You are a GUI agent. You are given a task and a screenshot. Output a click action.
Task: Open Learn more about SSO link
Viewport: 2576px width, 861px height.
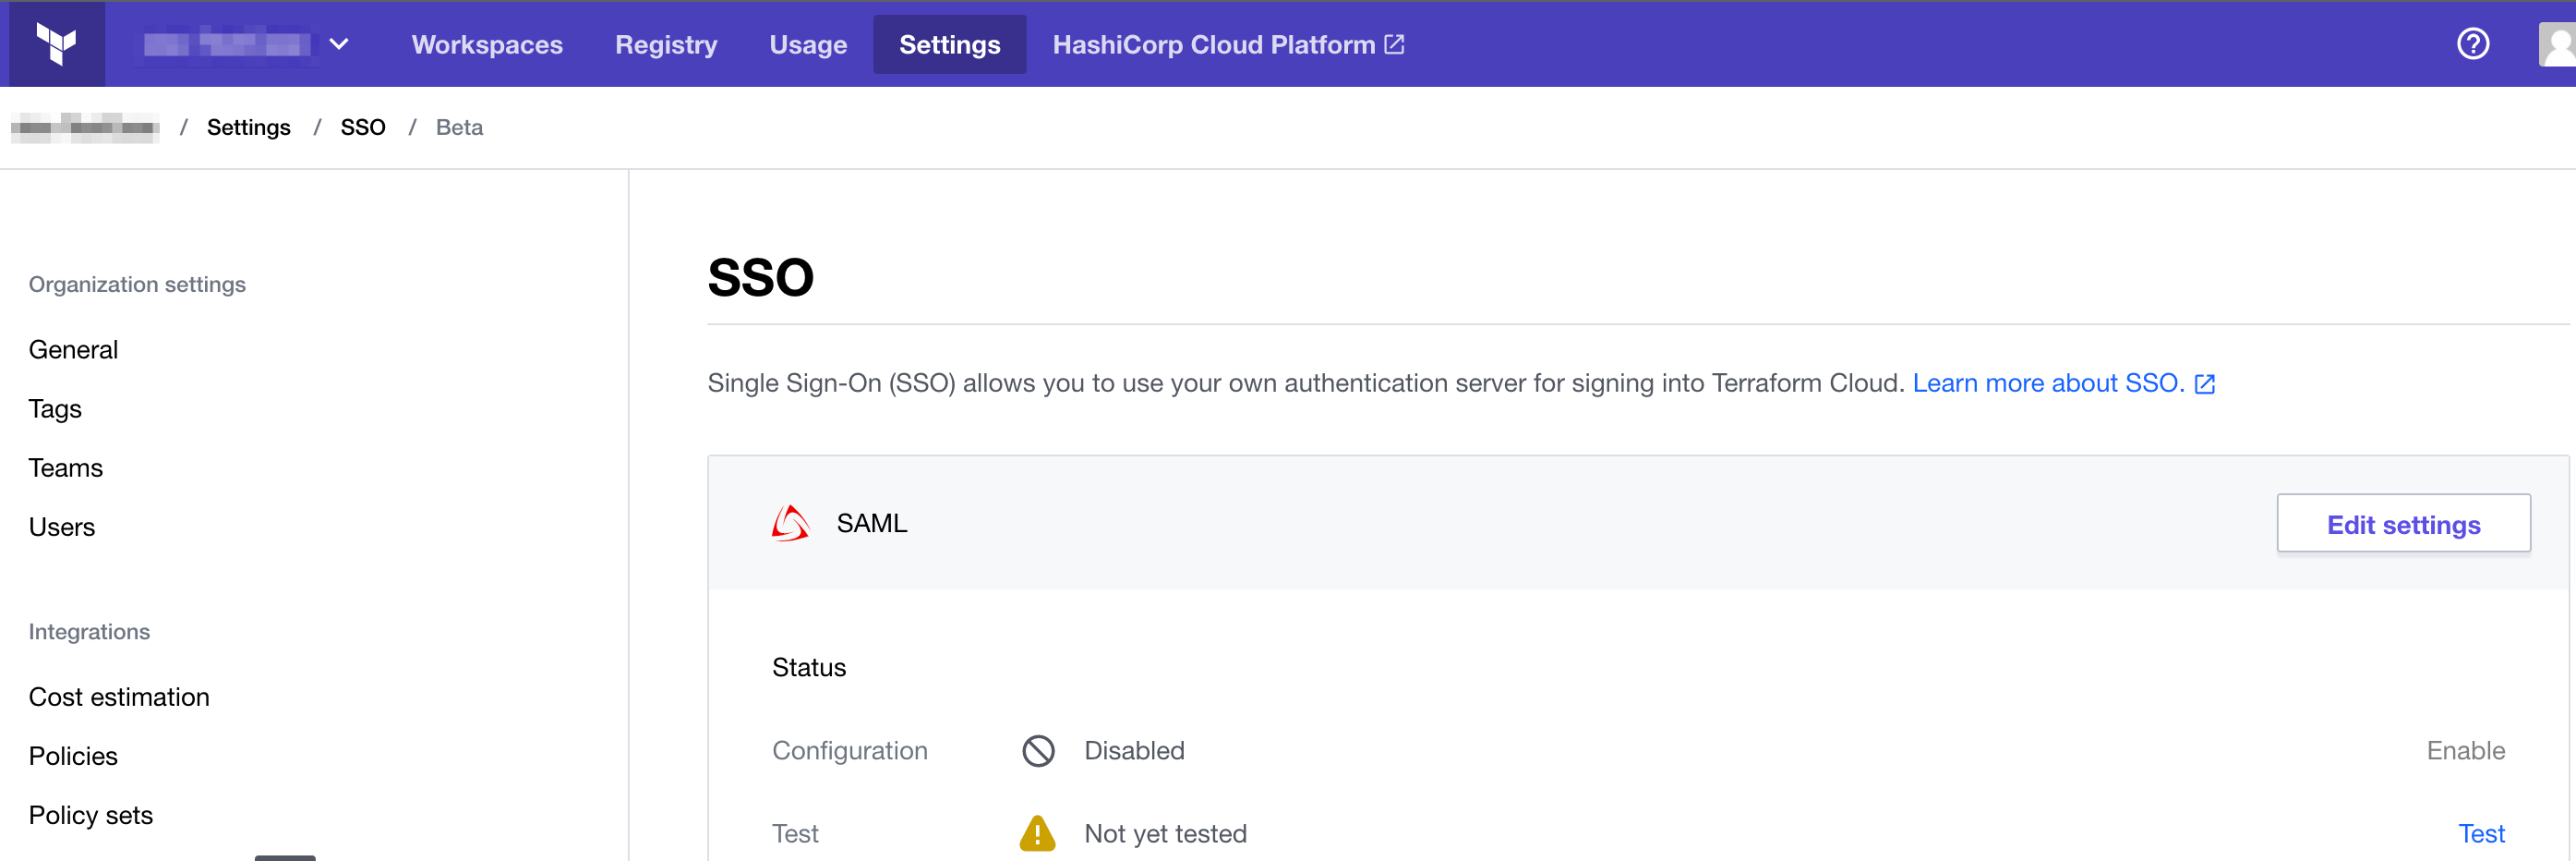(x=2047, y=383)
